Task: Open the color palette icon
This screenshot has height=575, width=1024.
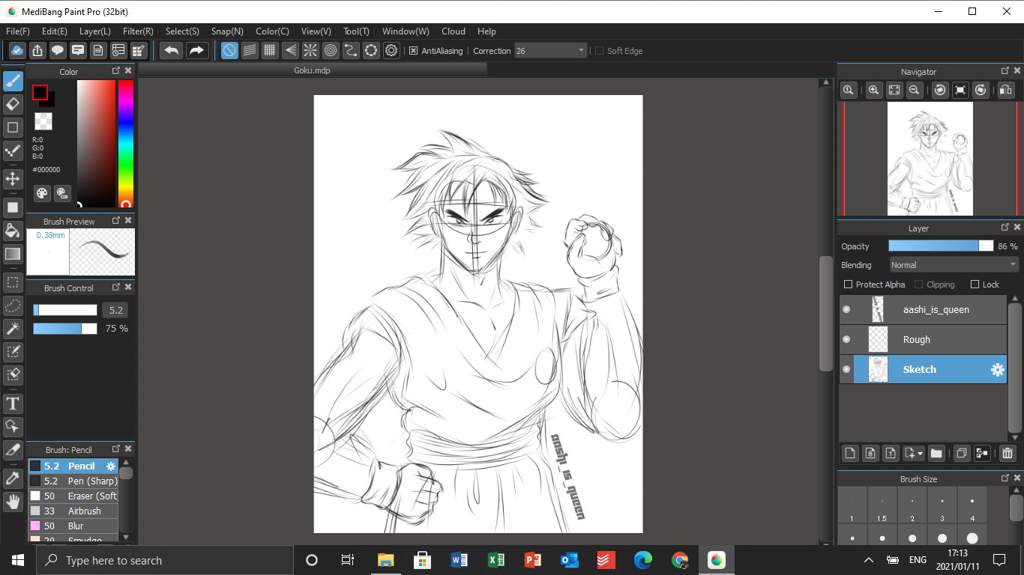Action: (x=42, y=193)
